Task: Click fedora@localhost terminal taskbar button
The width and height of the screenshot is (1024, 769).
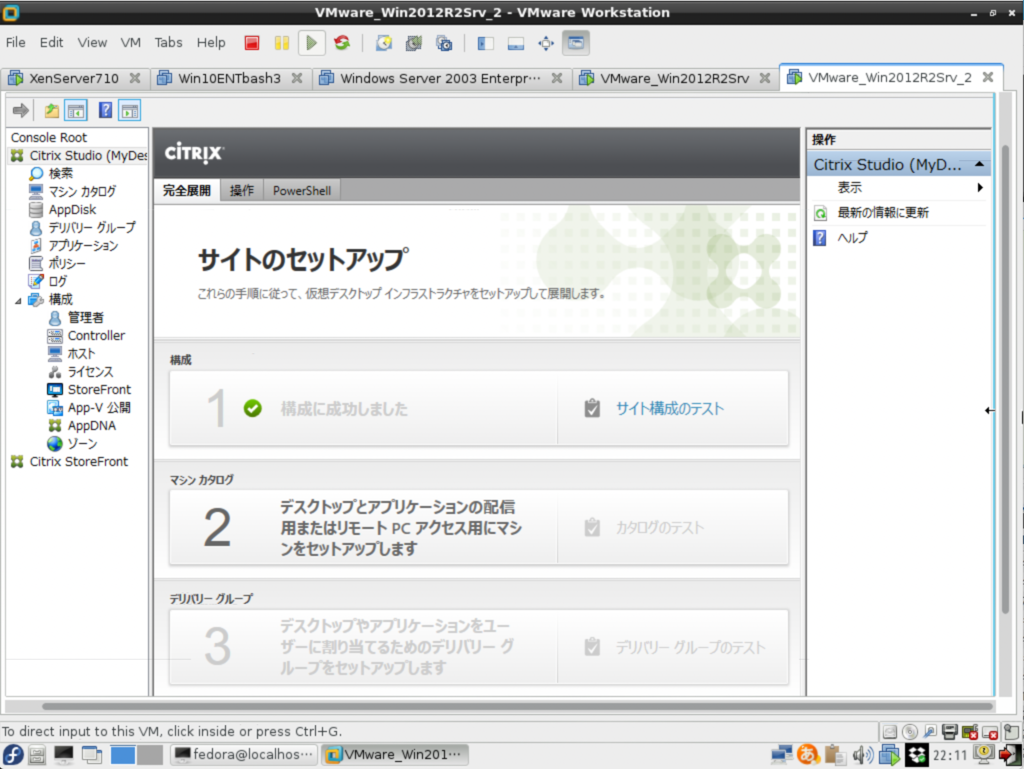Action: [244, 755]
